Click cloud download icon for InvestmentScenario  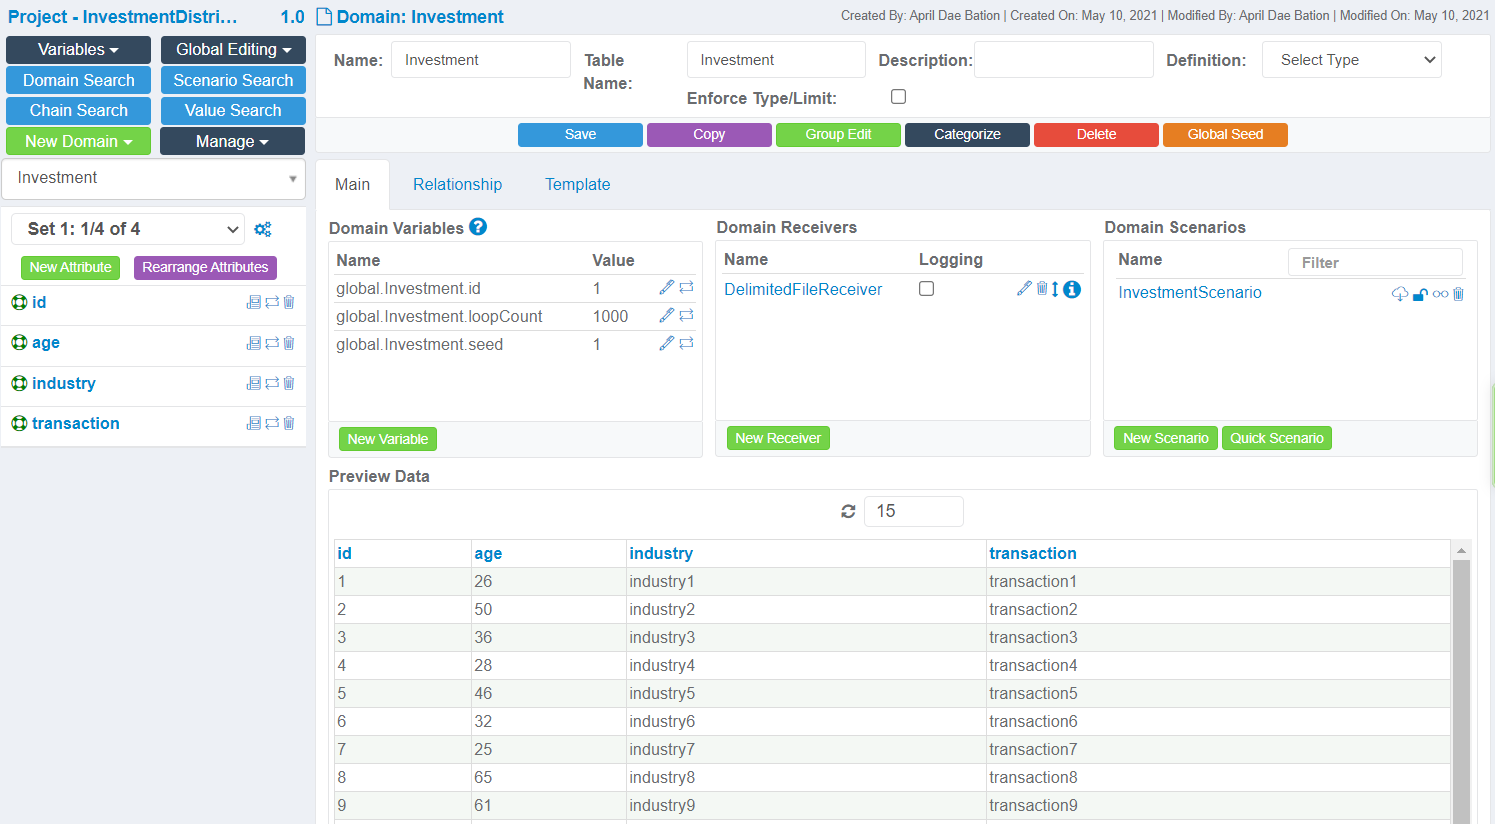1400,294
